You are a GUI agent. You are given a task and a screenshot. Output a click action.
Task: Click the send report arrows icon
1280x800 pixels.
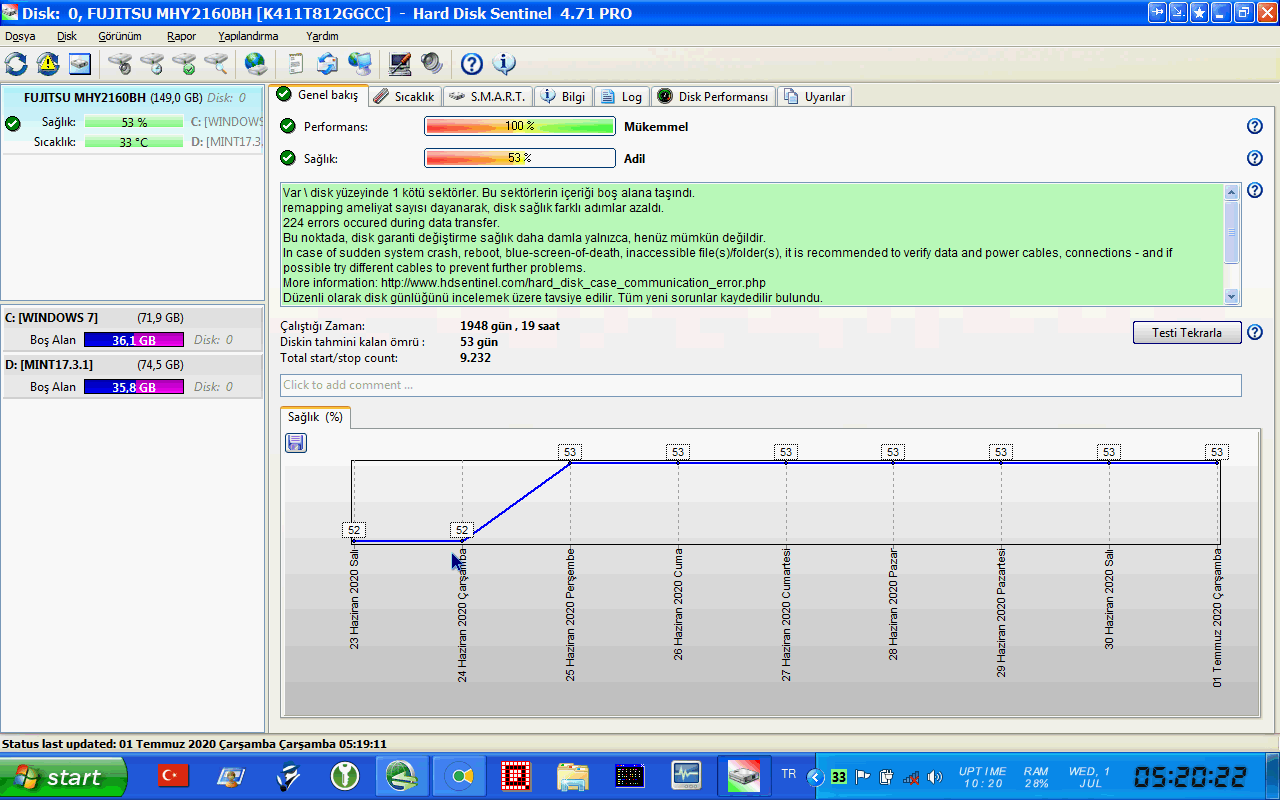tap(327, 64)
